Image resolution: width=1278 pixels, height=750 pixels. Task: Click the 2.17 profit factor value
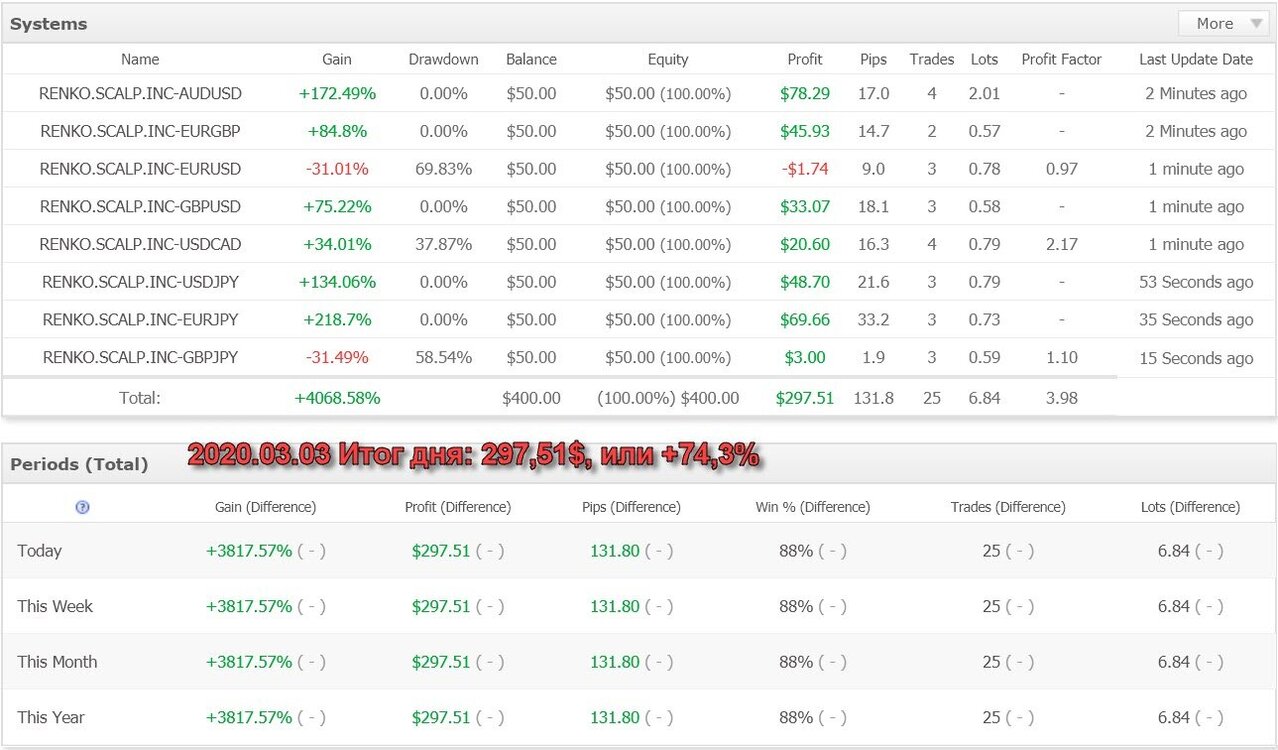(1061, 244)
